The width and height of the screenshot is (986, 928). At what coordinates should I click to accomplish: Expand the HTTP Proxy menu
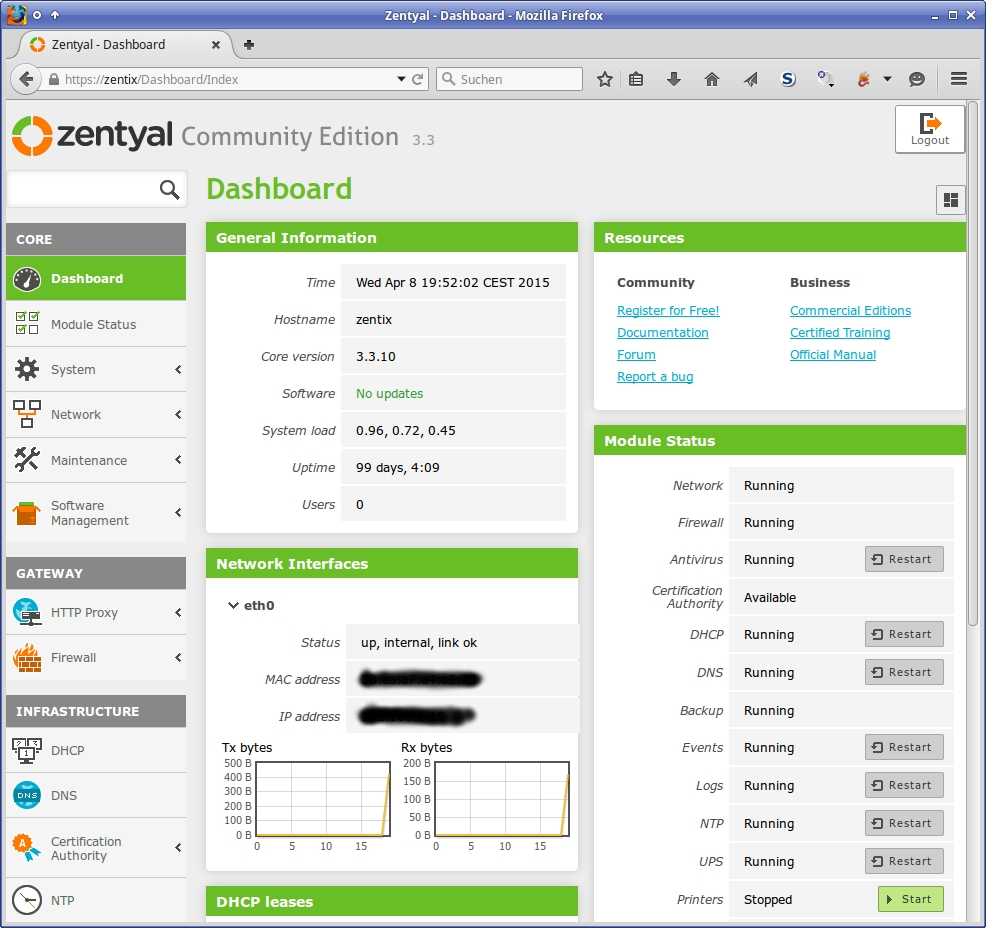point(96,613)
